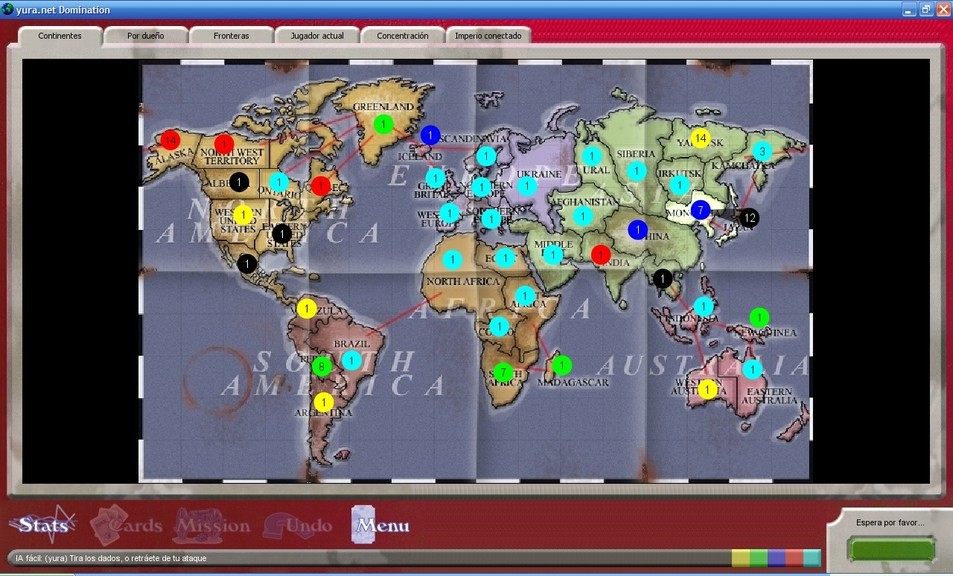The width and height of the screenshot is (953, 576).
Task: Select Argentina's yellow army marker
Action: [324, 402]
